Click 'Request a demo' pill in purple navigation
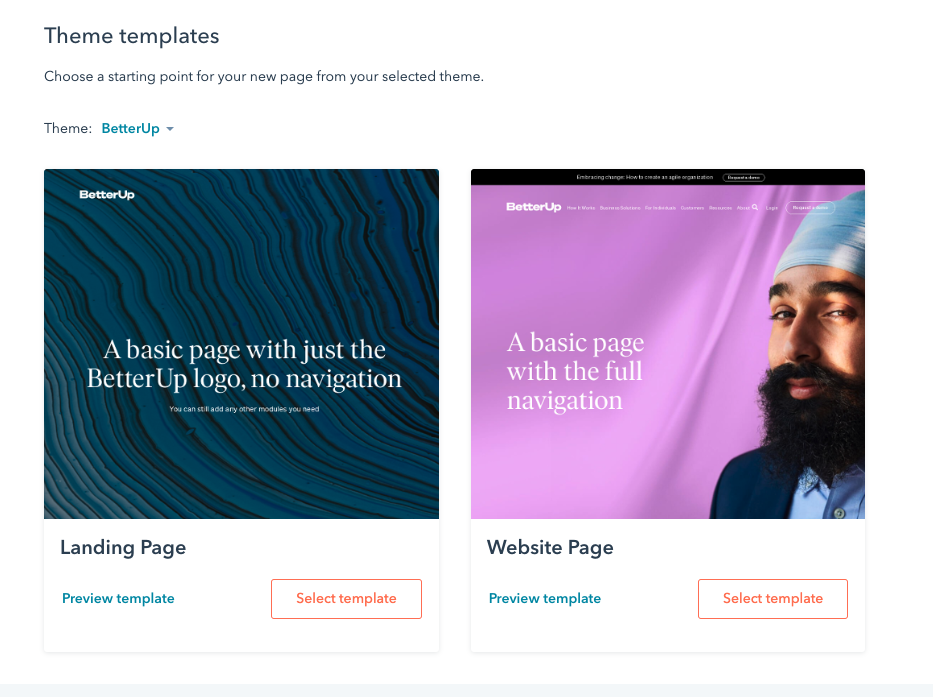Viewport: 933px width, 697px height. 810,208
